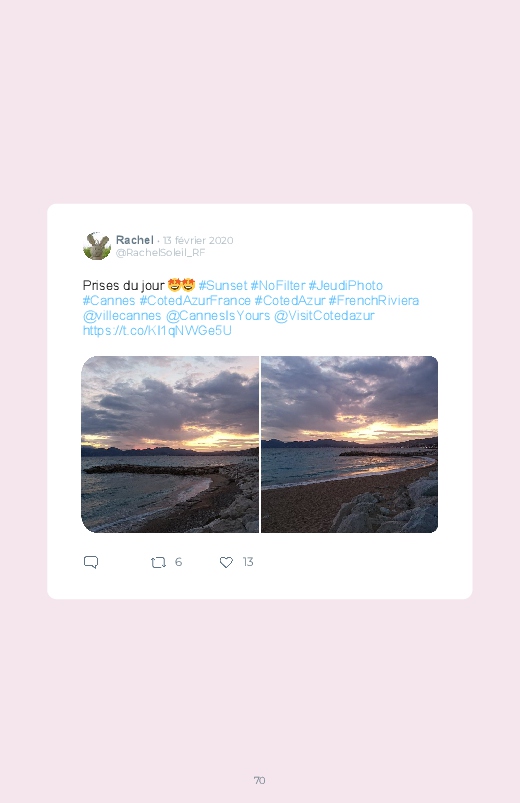Open the #CotedAzurFrance hashtag
Viewport: 520px width, 803px height.
[195, 301]
